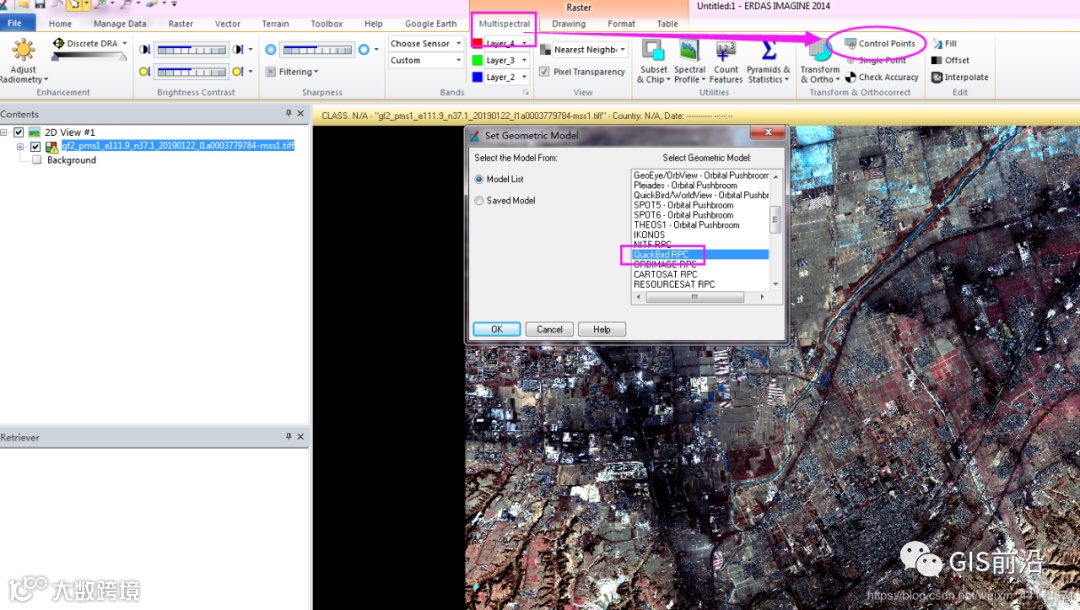Select the Control Points tool
This screenshot has height=610, width=1080.
[880, 43]
